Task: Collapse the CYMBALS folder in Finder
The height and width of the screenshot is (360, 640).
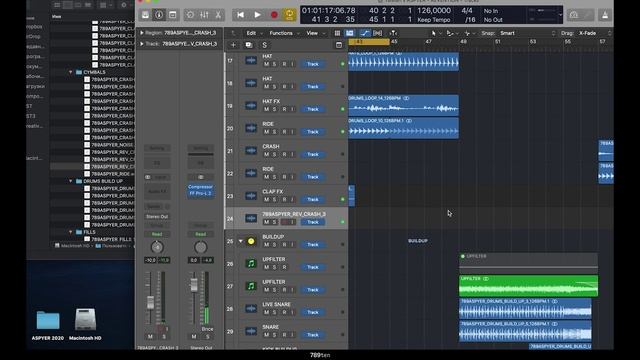Action: [71, 72]
